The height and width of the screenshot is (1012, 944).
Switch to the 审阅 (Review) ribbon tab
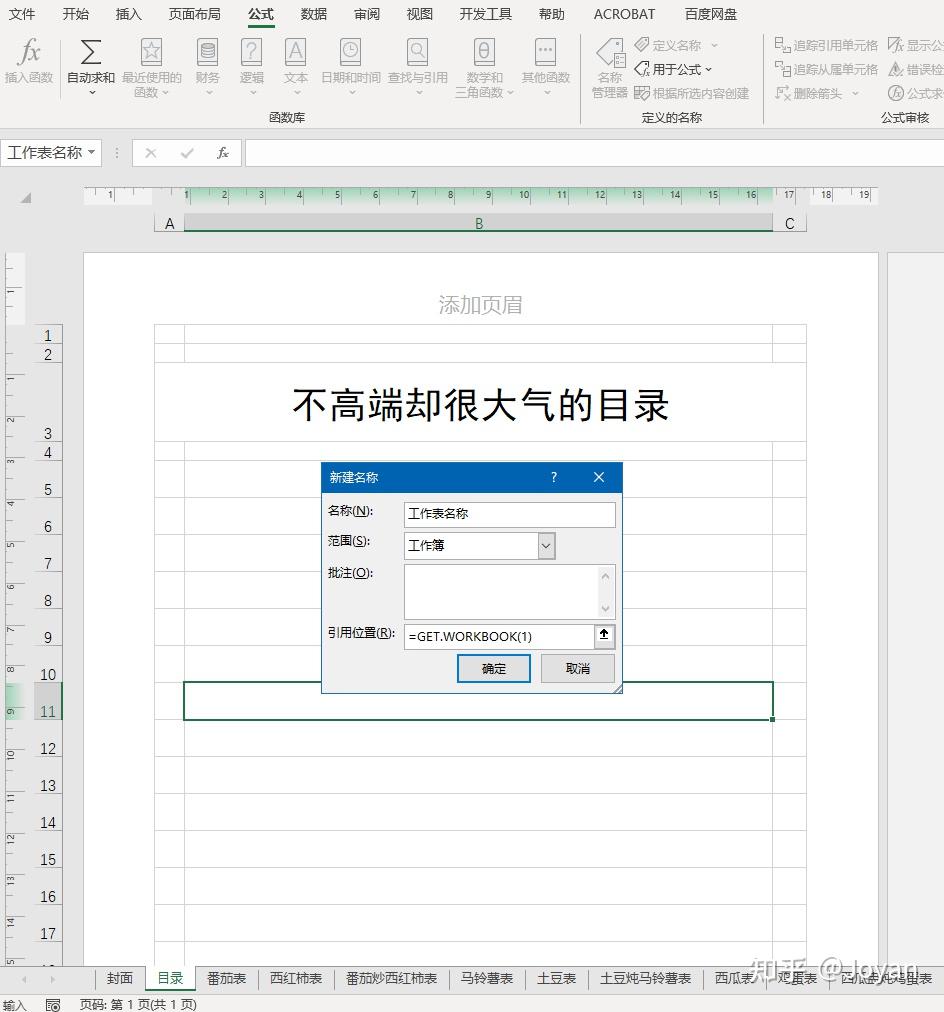click(367, 14)
